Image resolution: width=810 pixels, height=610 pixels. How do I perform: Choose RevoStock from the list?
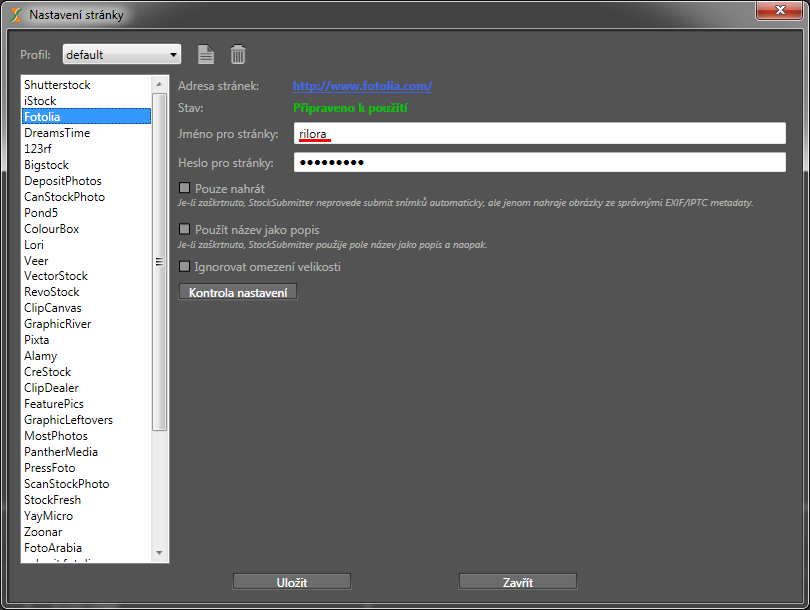(86, 292)
